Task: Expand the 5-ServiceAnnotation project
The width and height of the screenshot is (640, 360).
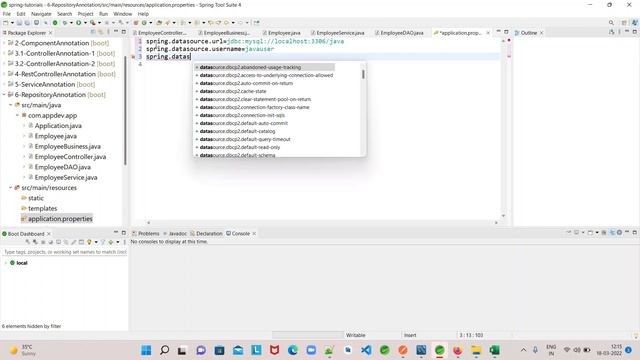Action: coord(4,84)
